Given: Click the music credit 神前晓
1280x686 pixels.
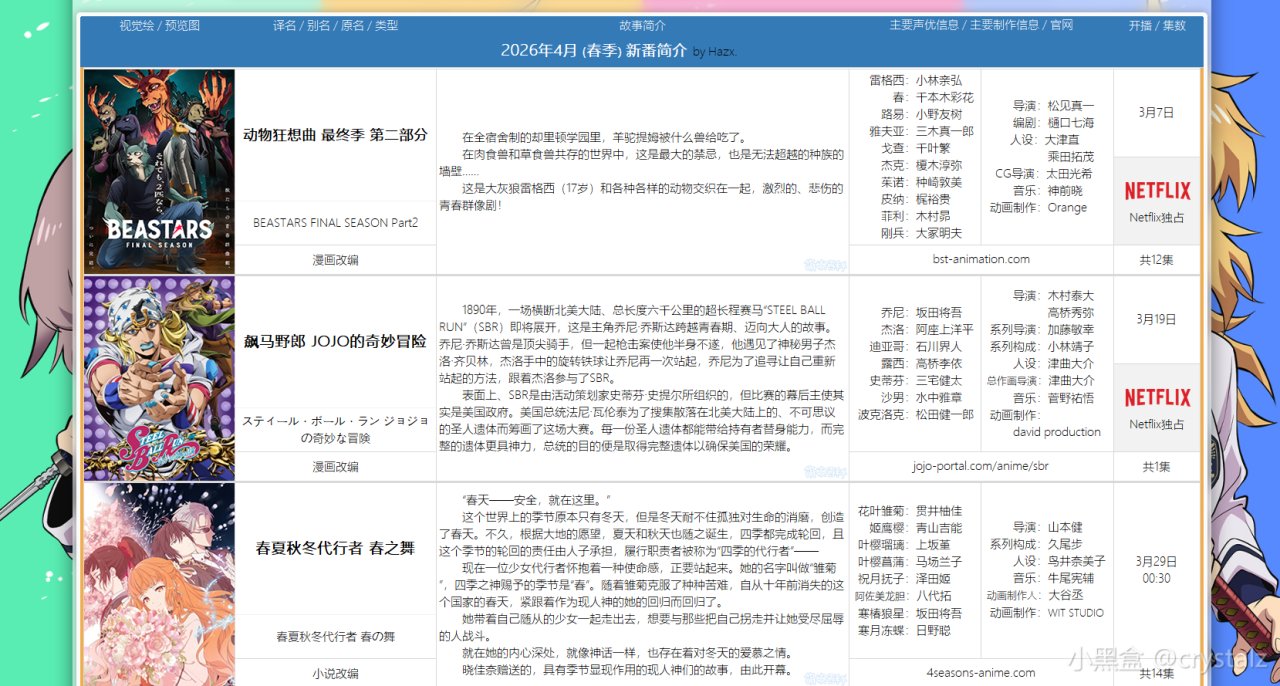Looking at the screenshot, I should point(1065,190).
